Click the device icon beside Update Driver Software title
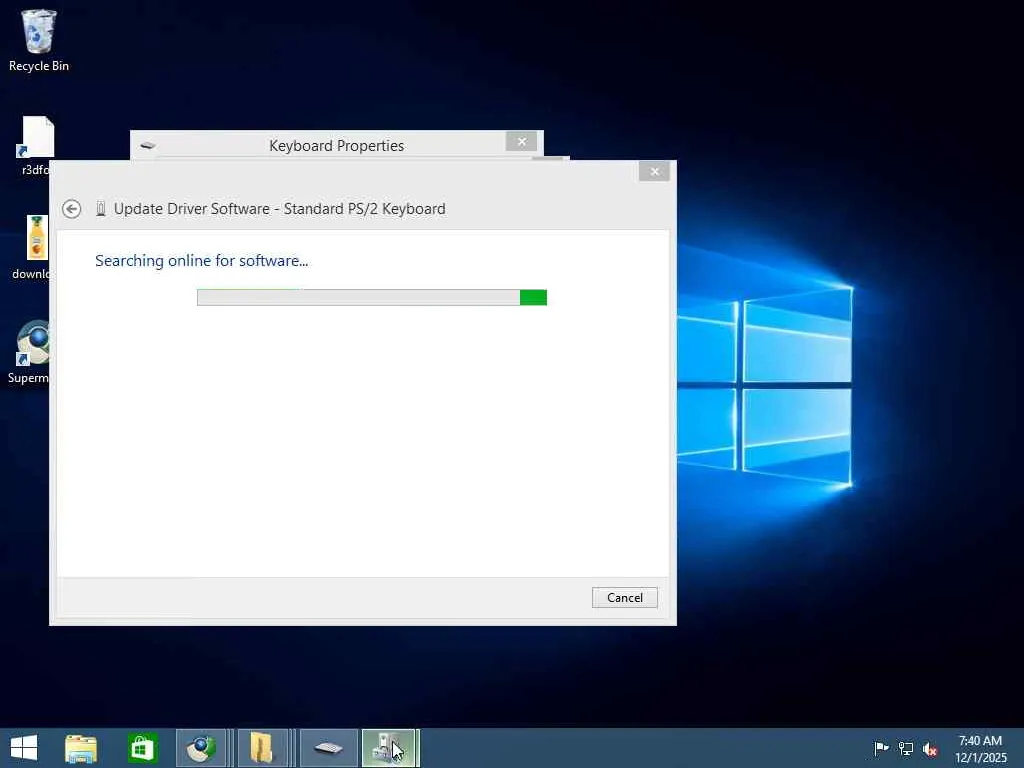The height and width of the screenshot is (768, 1024). (101, 209)
